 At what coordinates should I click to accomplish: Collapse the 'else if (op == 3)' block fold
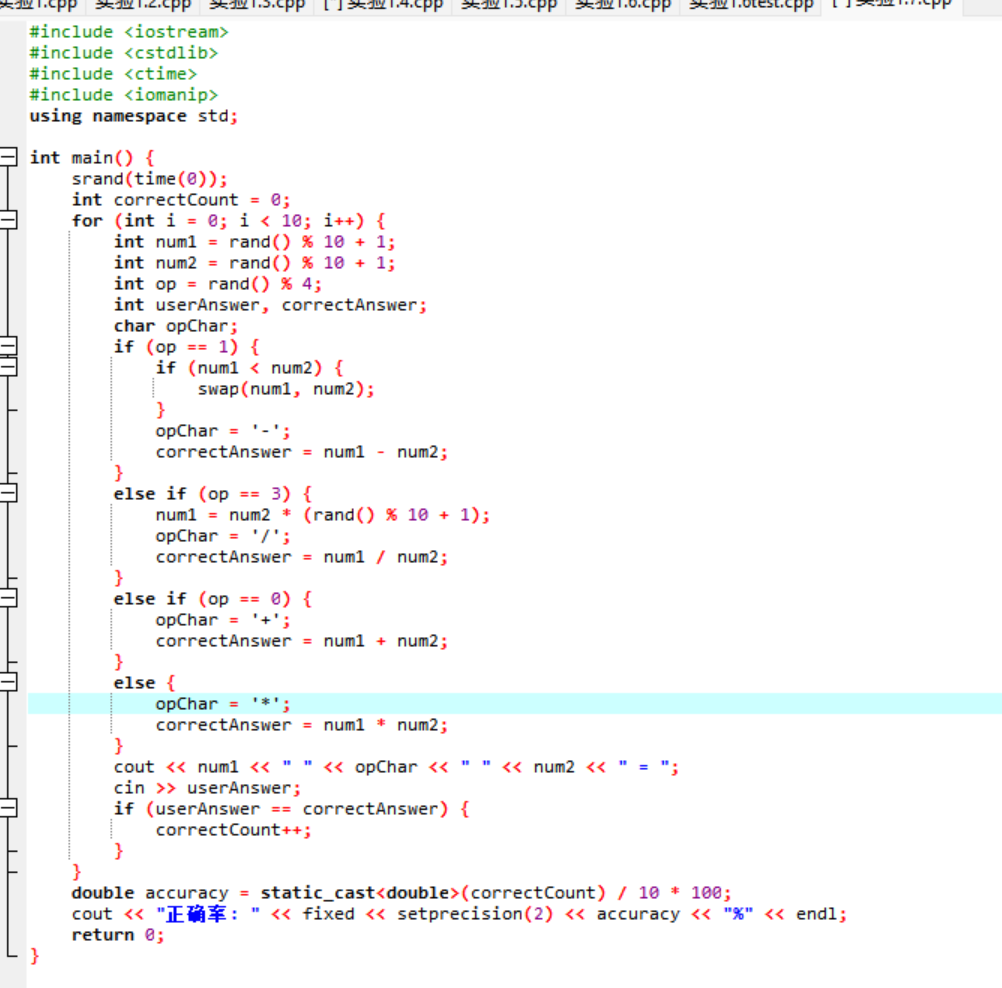point(8,493)
